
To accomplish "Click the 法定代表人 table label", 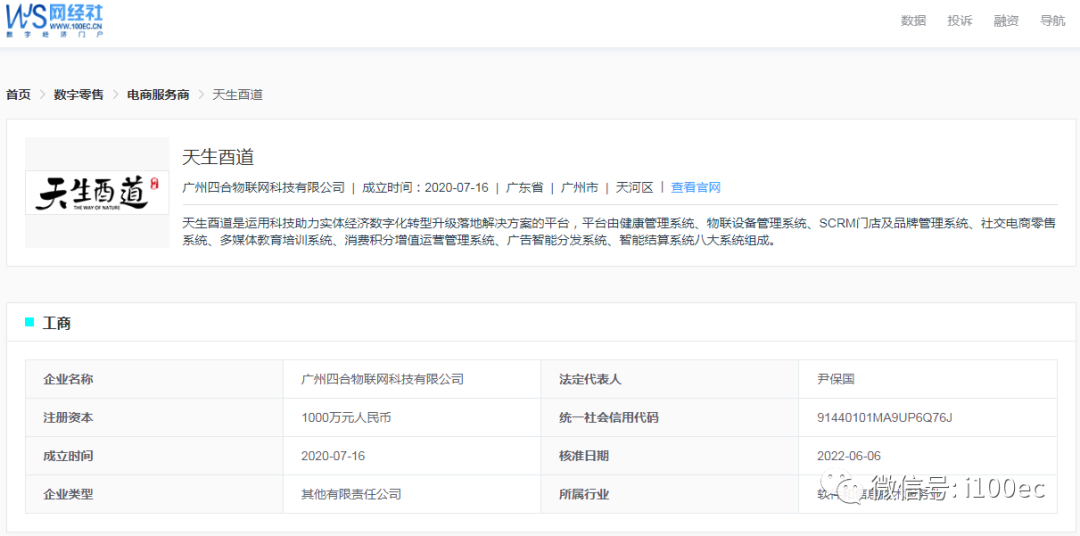I will [x=591, y=379].
